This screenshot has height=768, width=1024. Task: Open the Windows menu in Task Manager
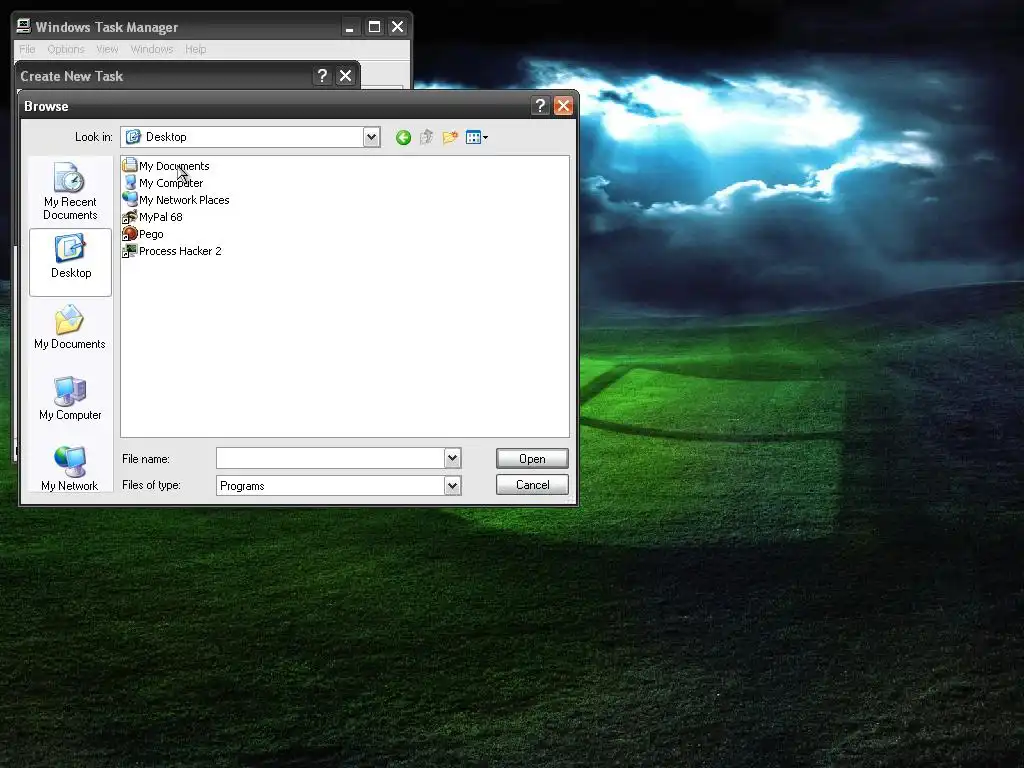tap(152, 49)
